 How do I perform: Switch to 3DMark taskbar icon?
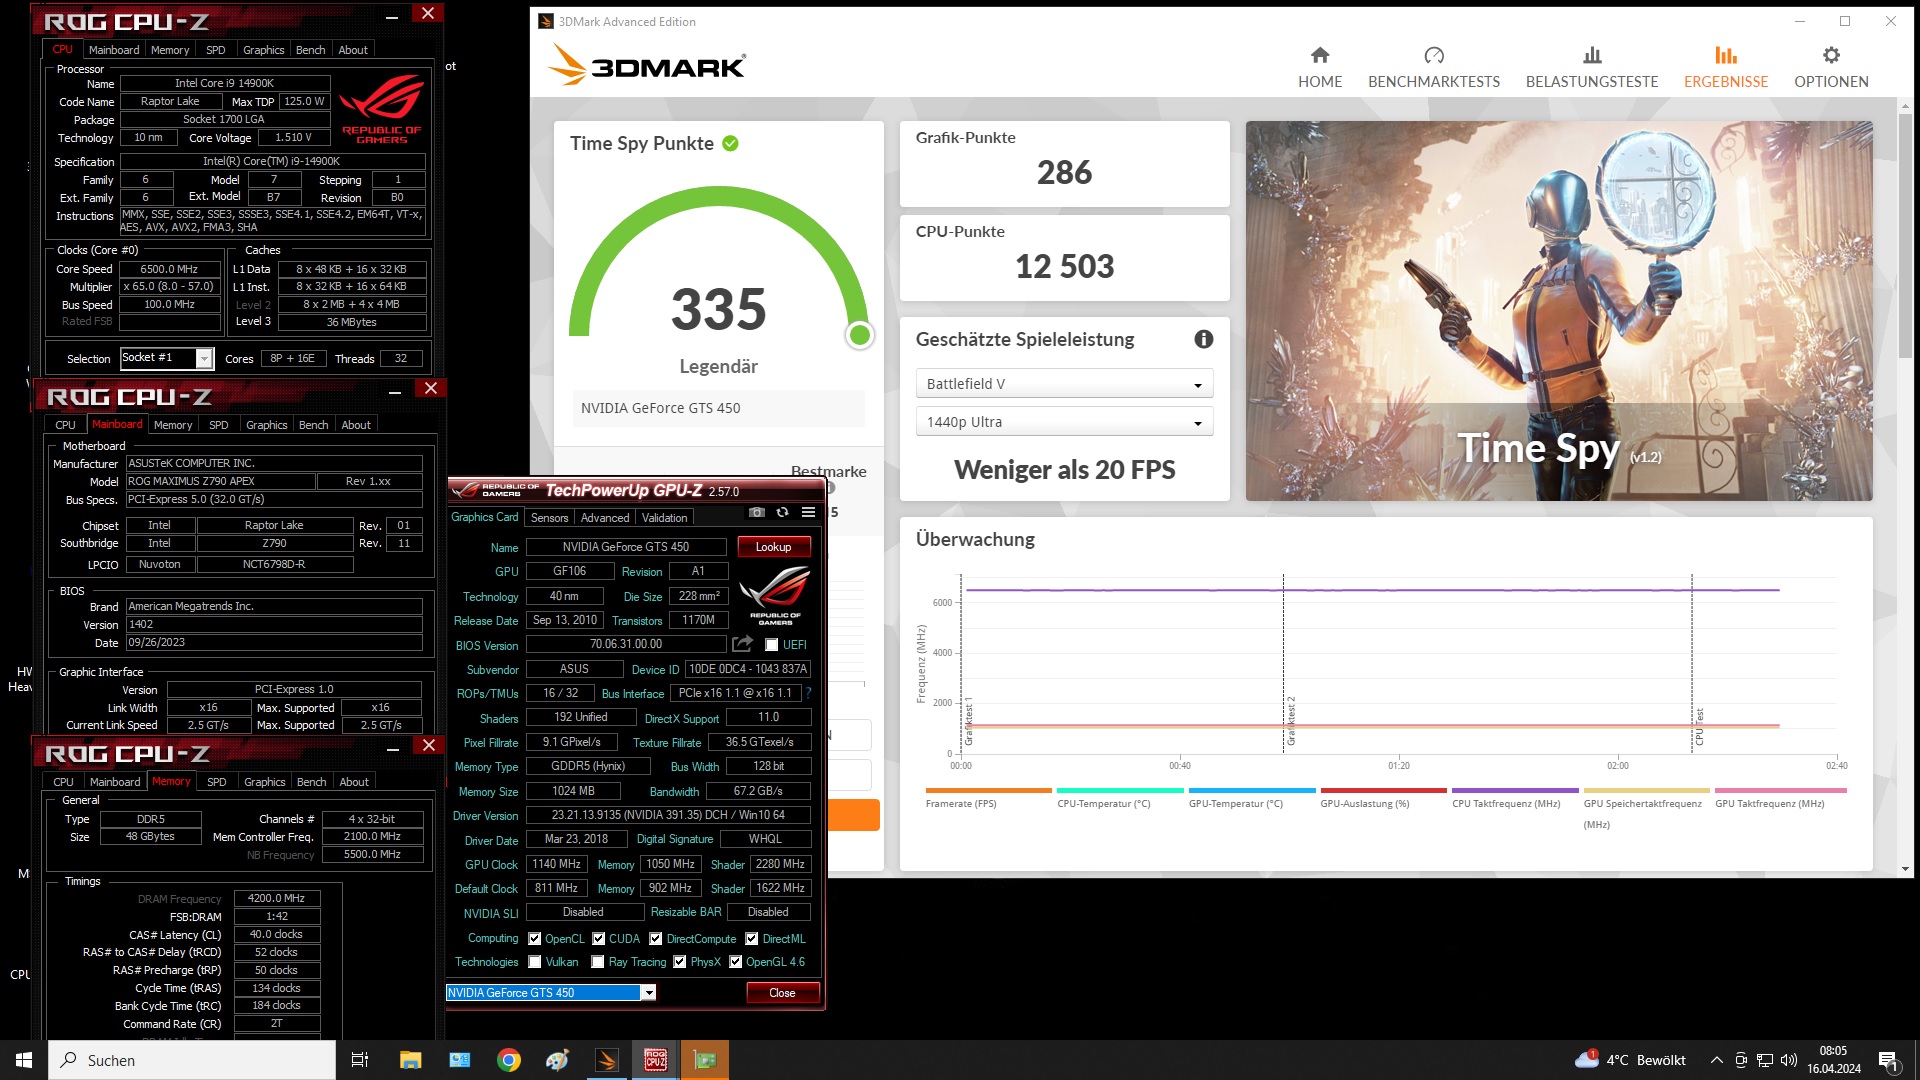pyautogui.click(x=607, y=1060)
